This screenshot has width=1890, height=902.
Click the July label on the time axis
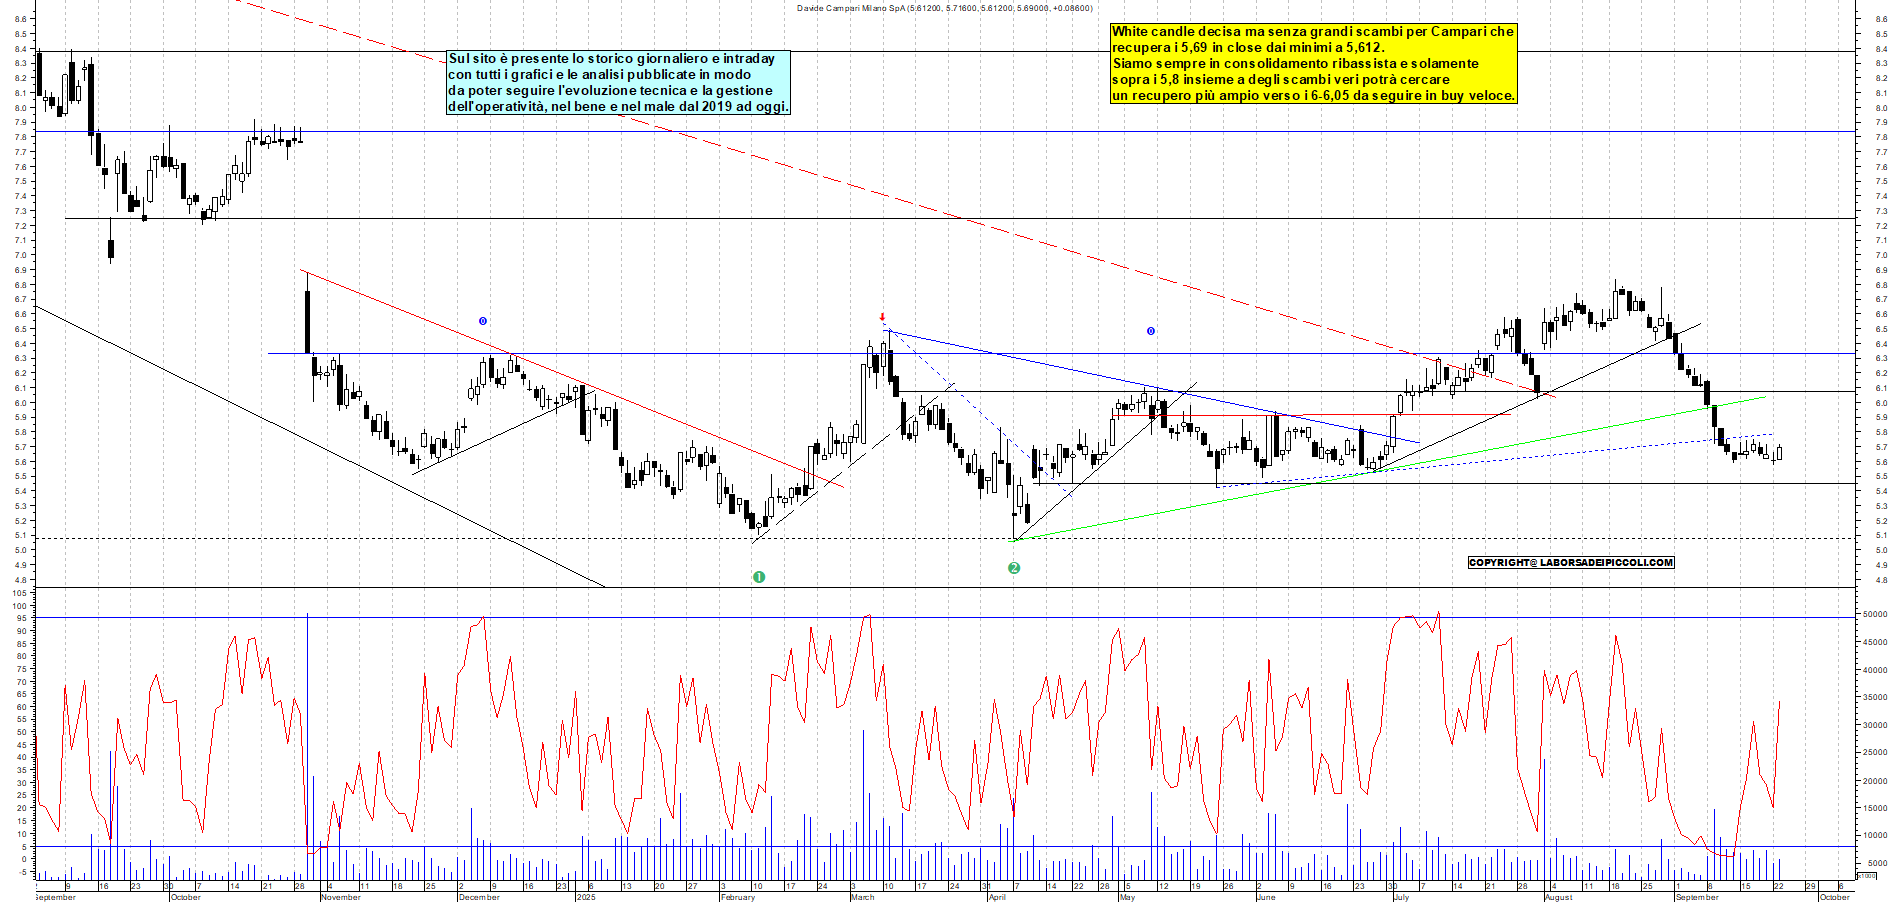pos(1401,897)
